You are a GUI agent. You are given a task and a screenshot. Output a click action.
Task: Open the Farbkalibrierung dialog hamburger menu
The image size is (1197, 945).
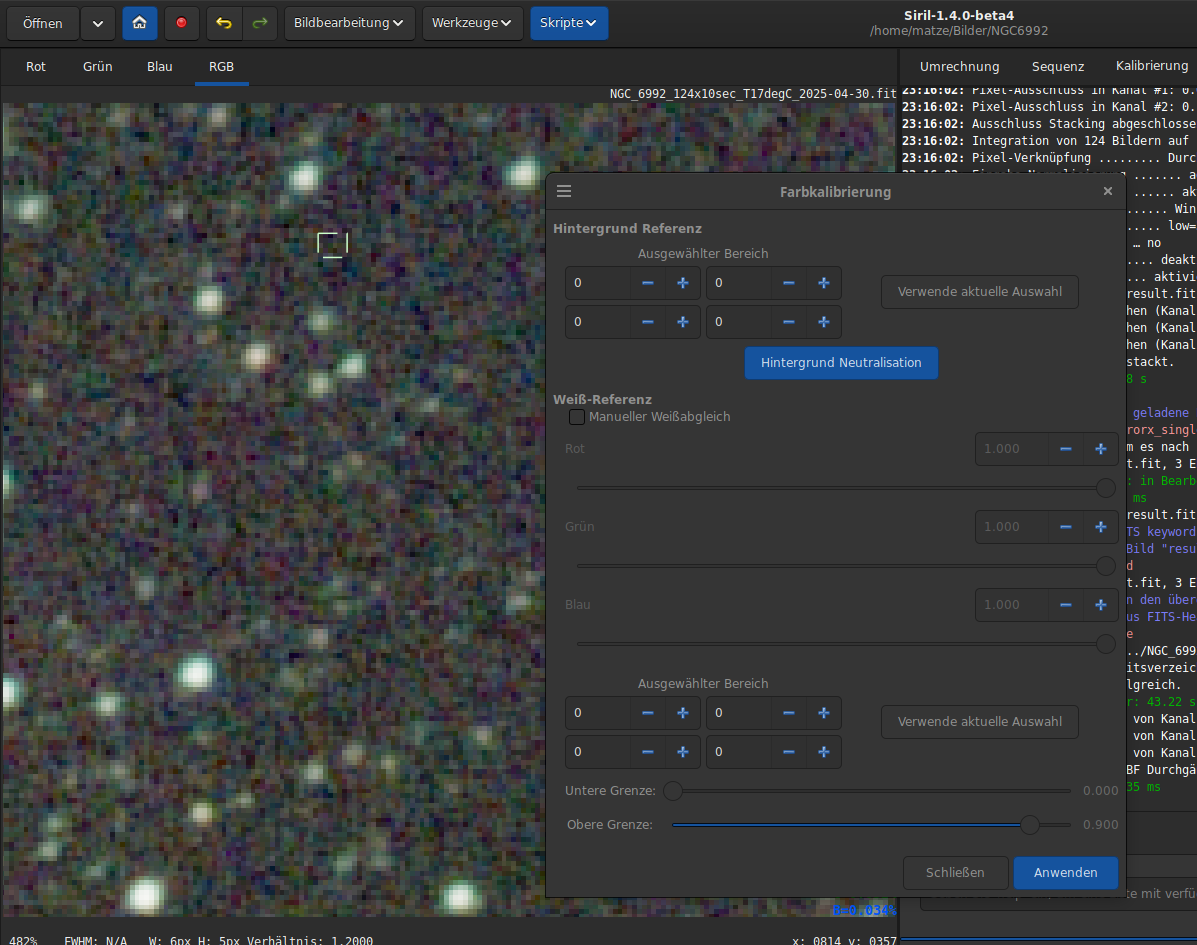point(564,192)
